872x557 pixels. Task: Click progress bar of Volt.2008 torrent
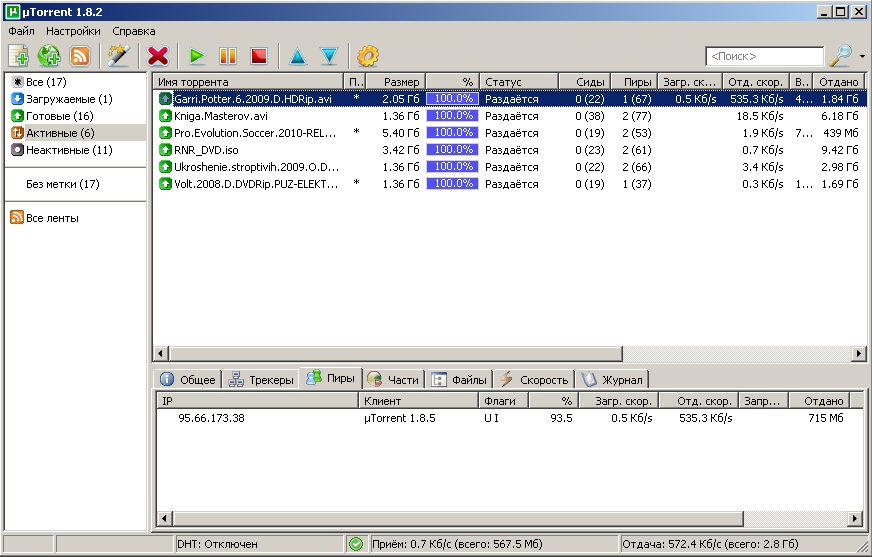[x=452, y=184]
